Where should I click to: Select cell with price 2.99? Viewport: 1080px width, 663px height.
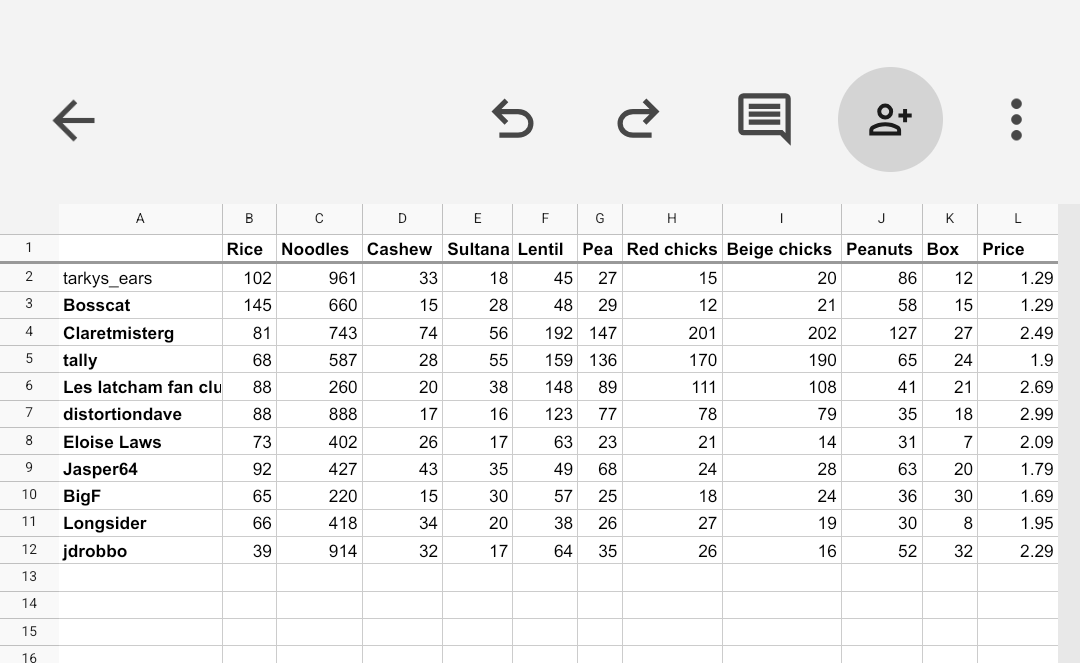[1017, 414]
